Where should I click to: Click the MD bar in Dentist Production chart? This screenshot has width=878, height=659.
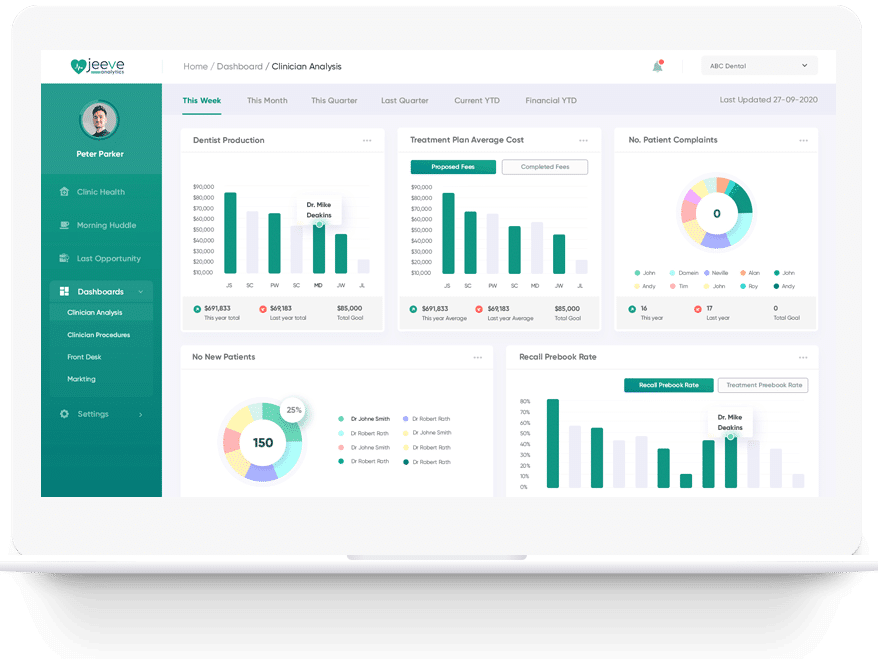(319, 249)
